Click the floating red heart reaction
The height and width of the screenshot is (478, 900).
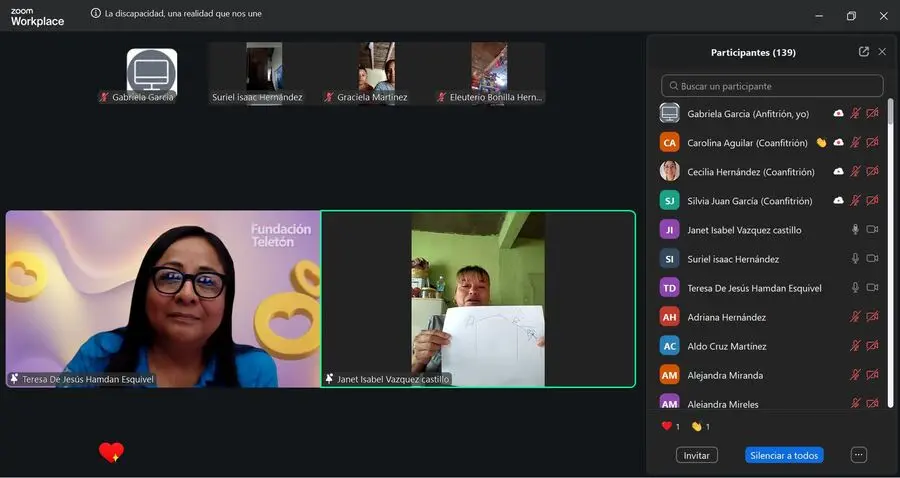pos(111,452)
